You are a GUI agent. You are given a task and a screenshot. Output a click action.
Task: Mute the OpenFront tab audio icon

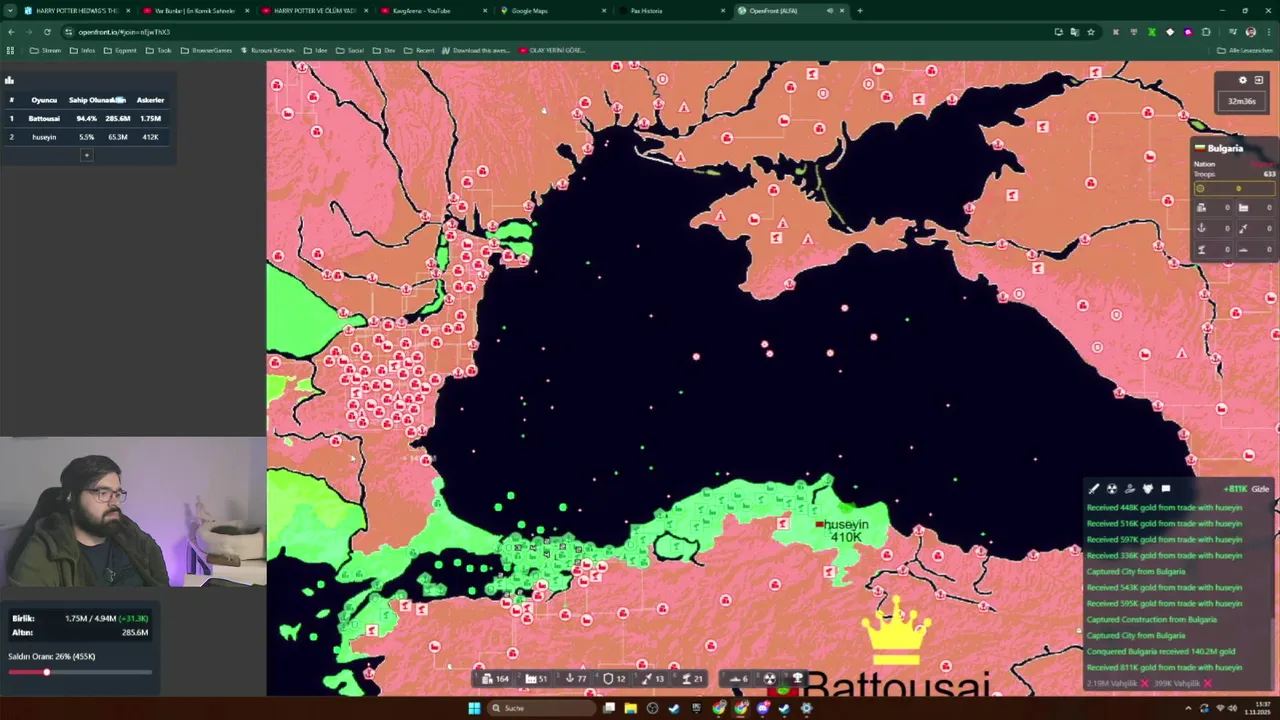point(829,11)
